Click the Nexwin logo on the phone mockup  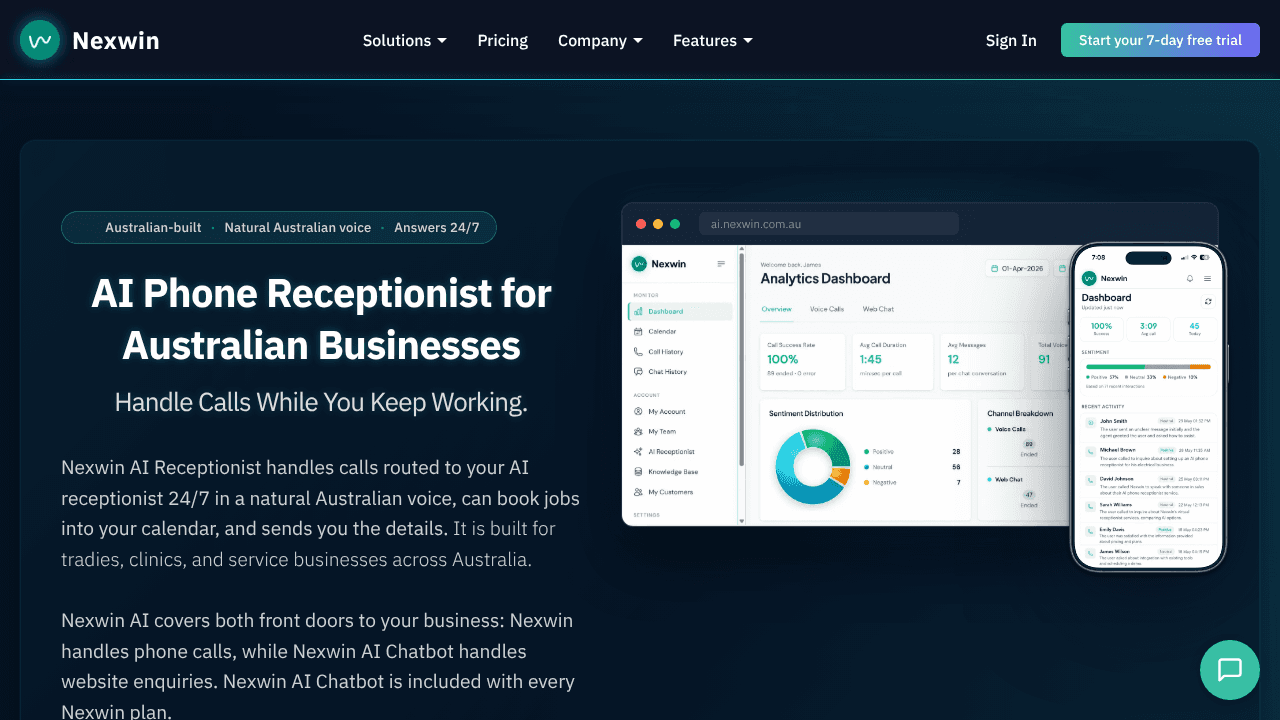pyautogui.click(x=1089, y=278)
